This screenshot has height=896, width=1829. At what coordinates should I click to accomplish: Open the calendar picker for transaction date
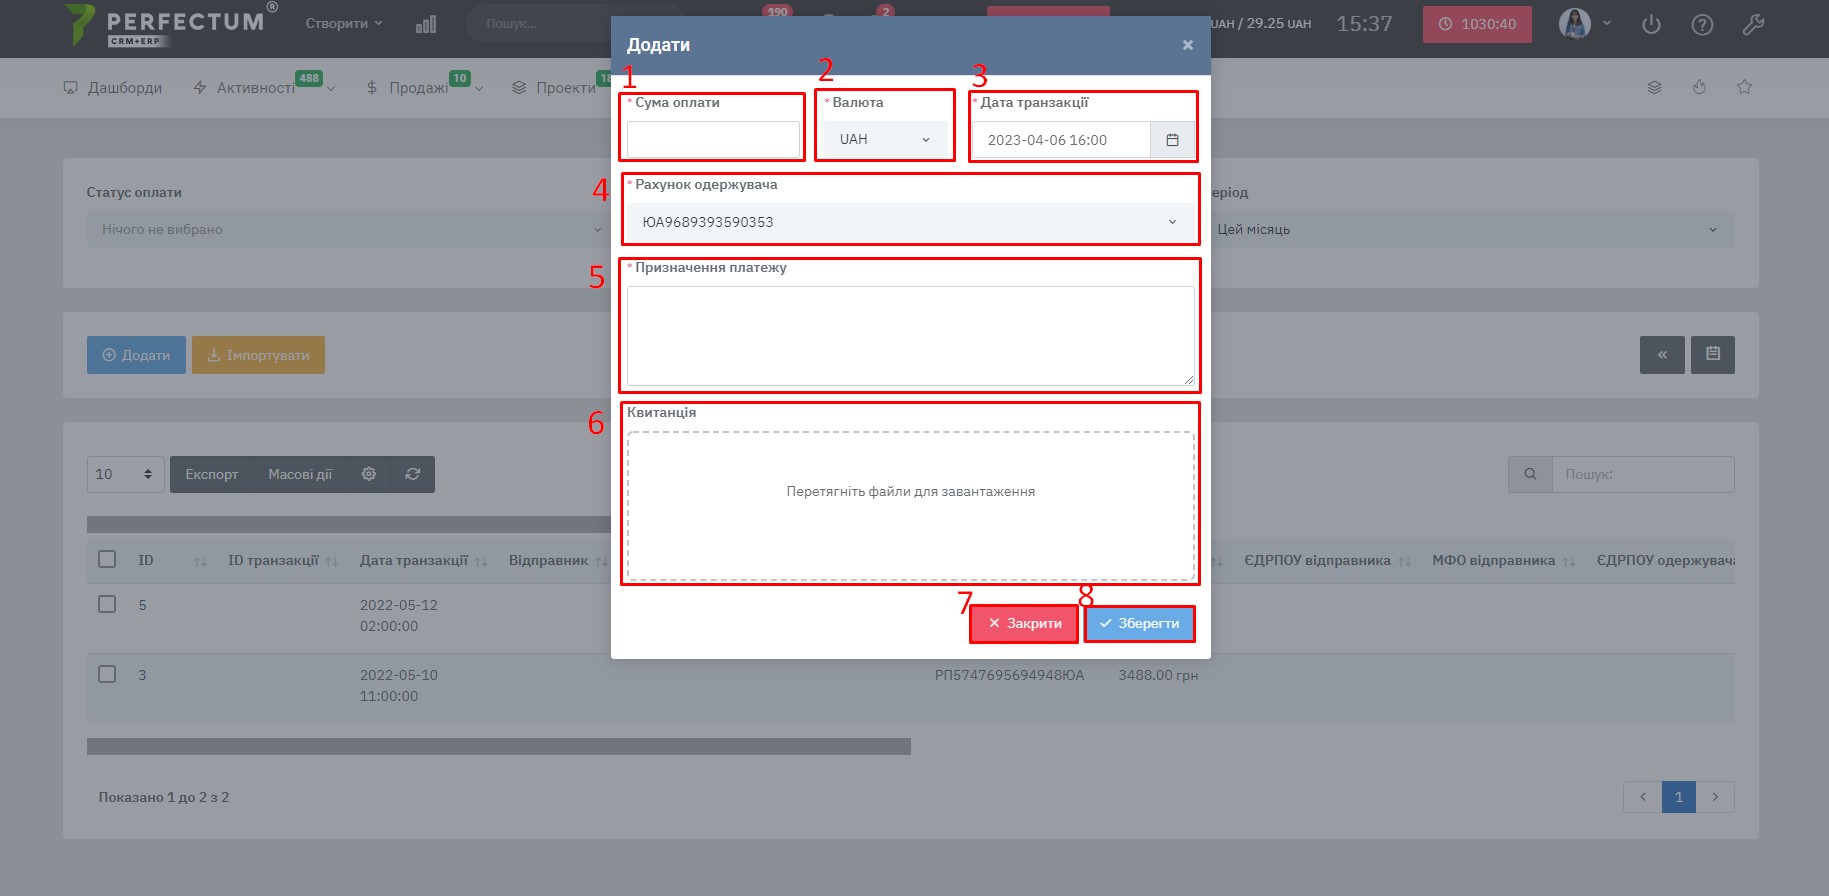(1172, 140)
